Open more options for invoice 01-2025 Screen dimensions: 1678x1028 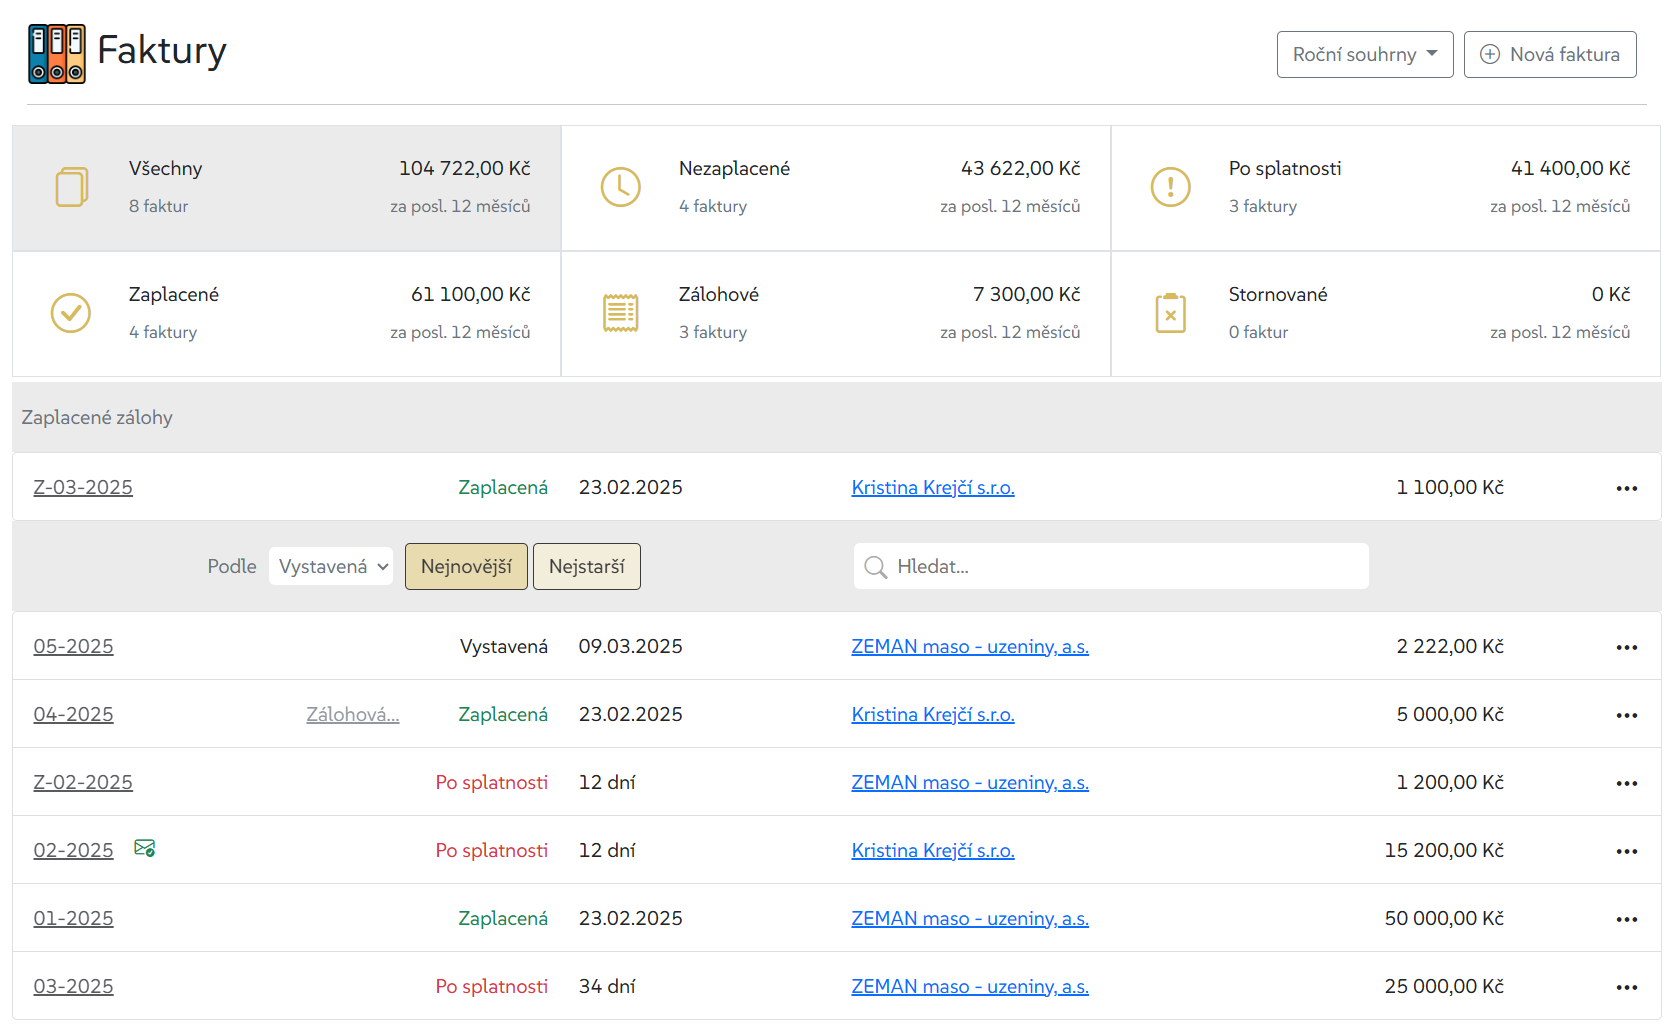tap(1627, 919)
